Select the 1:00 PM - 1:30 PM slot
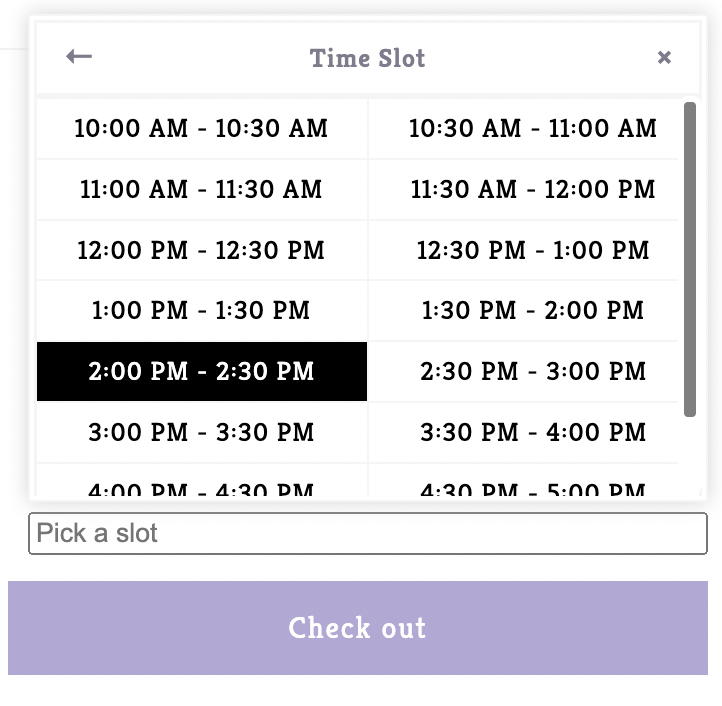The height and width of the screenshot is (706, 722). pos(202,310)
